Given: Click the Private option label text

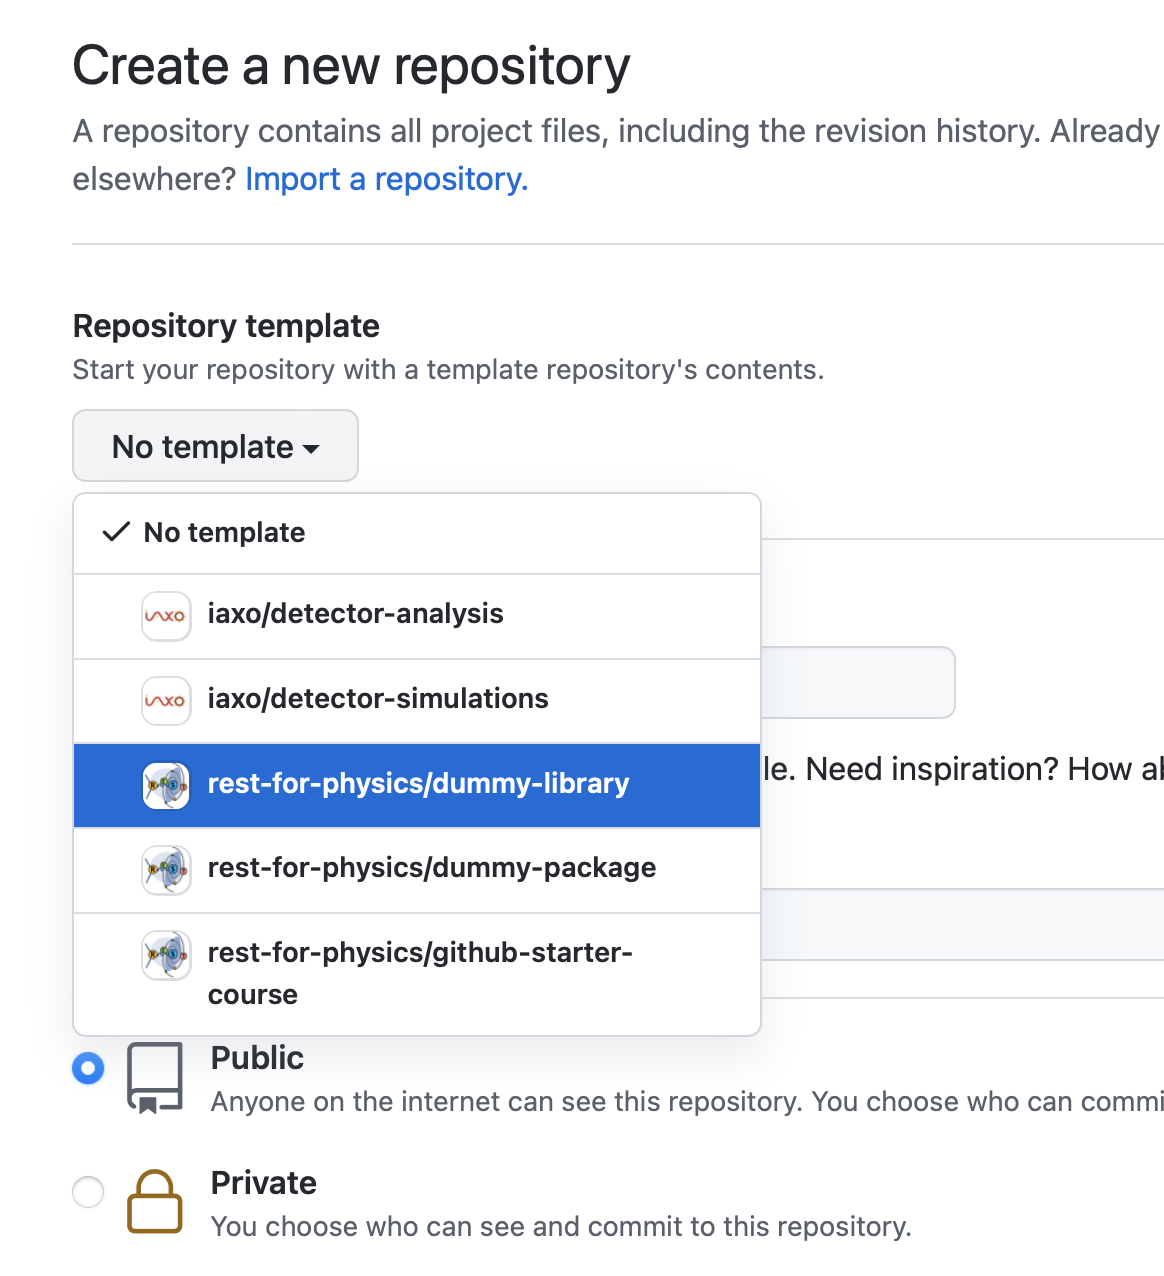Looking at the screenshot, I should point(264,1183).
